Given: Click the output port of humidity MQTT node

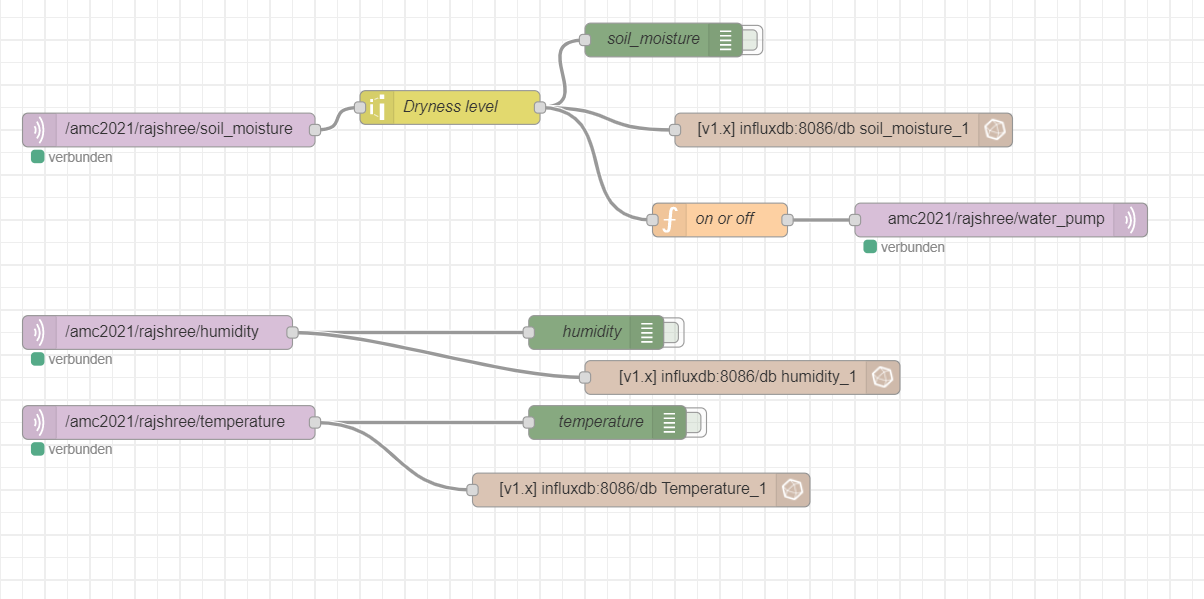Looking at the screenshot, I should (292, 332).
